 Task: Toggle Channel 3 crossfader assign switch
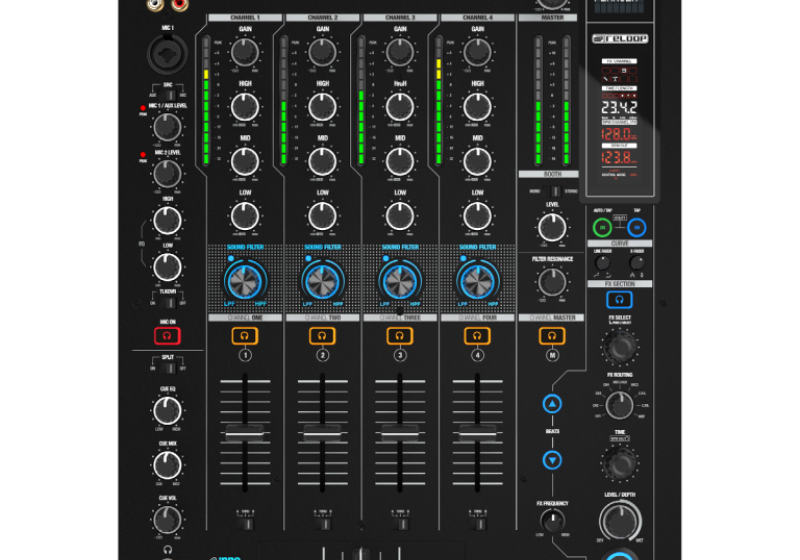(401, 522)
